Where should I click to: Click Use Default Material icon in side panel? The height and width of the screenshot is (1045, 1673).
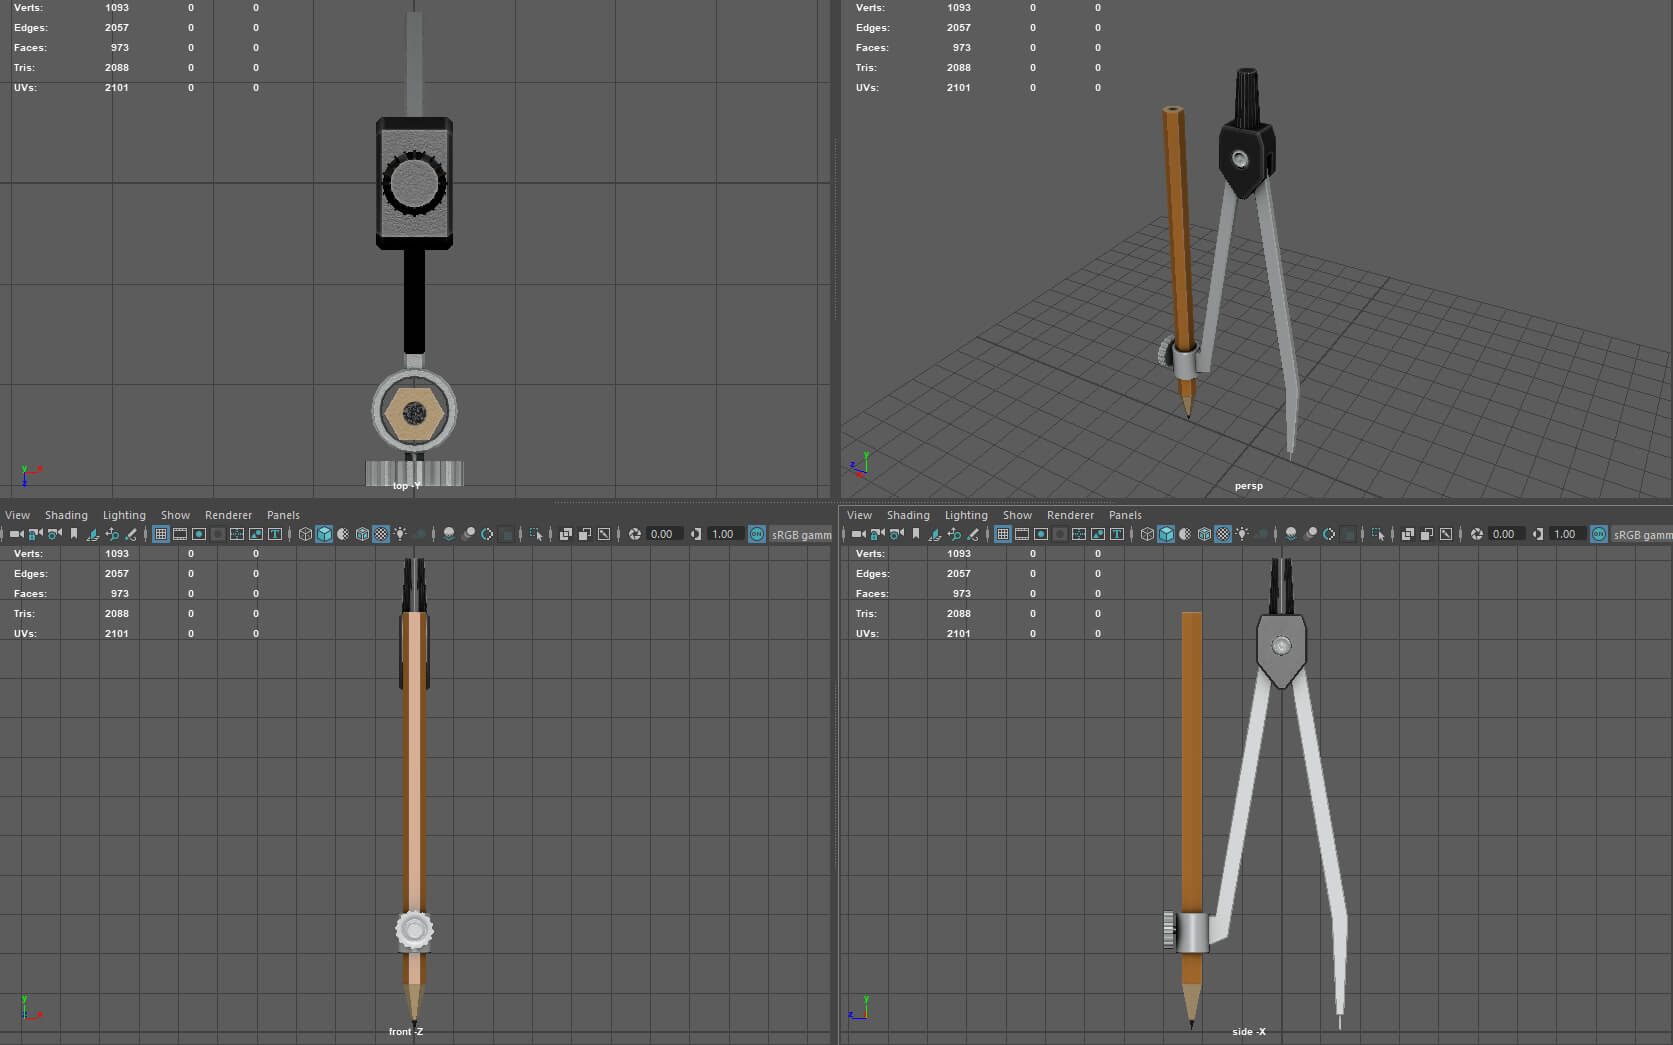click(x=1185, y=534)
